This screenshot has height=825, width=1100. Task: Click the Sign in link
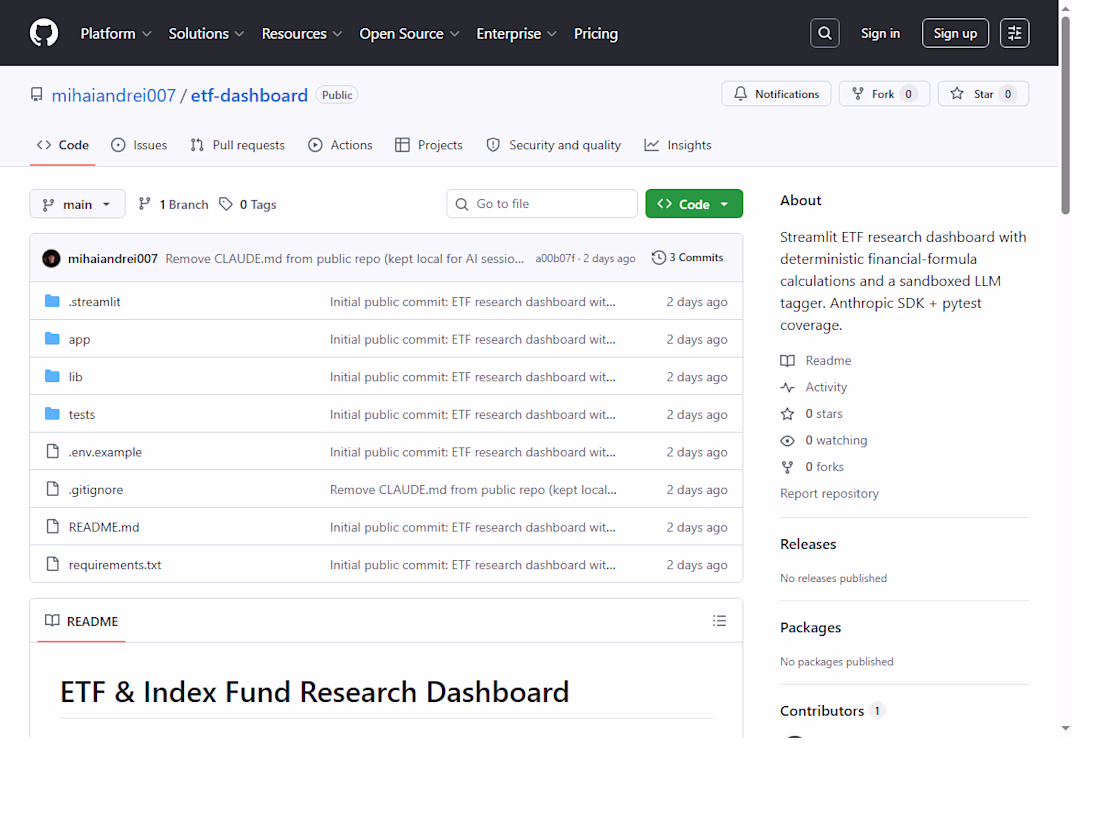880,33
